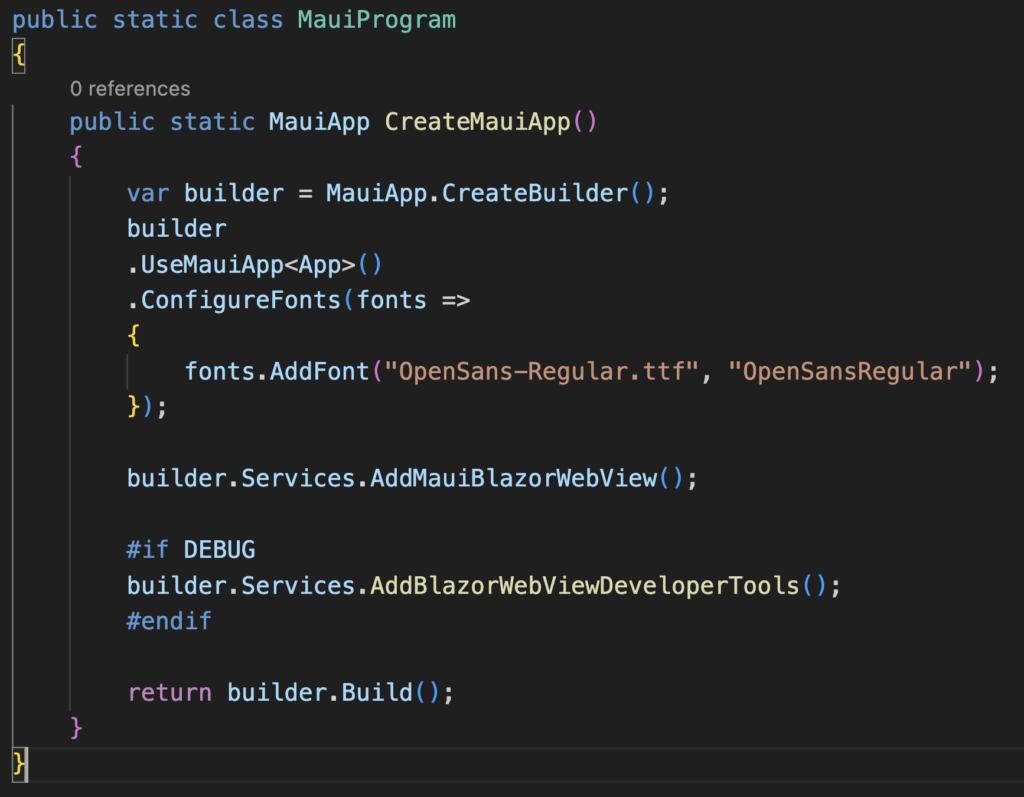Place cursor on MauiProgram class name

376,20
